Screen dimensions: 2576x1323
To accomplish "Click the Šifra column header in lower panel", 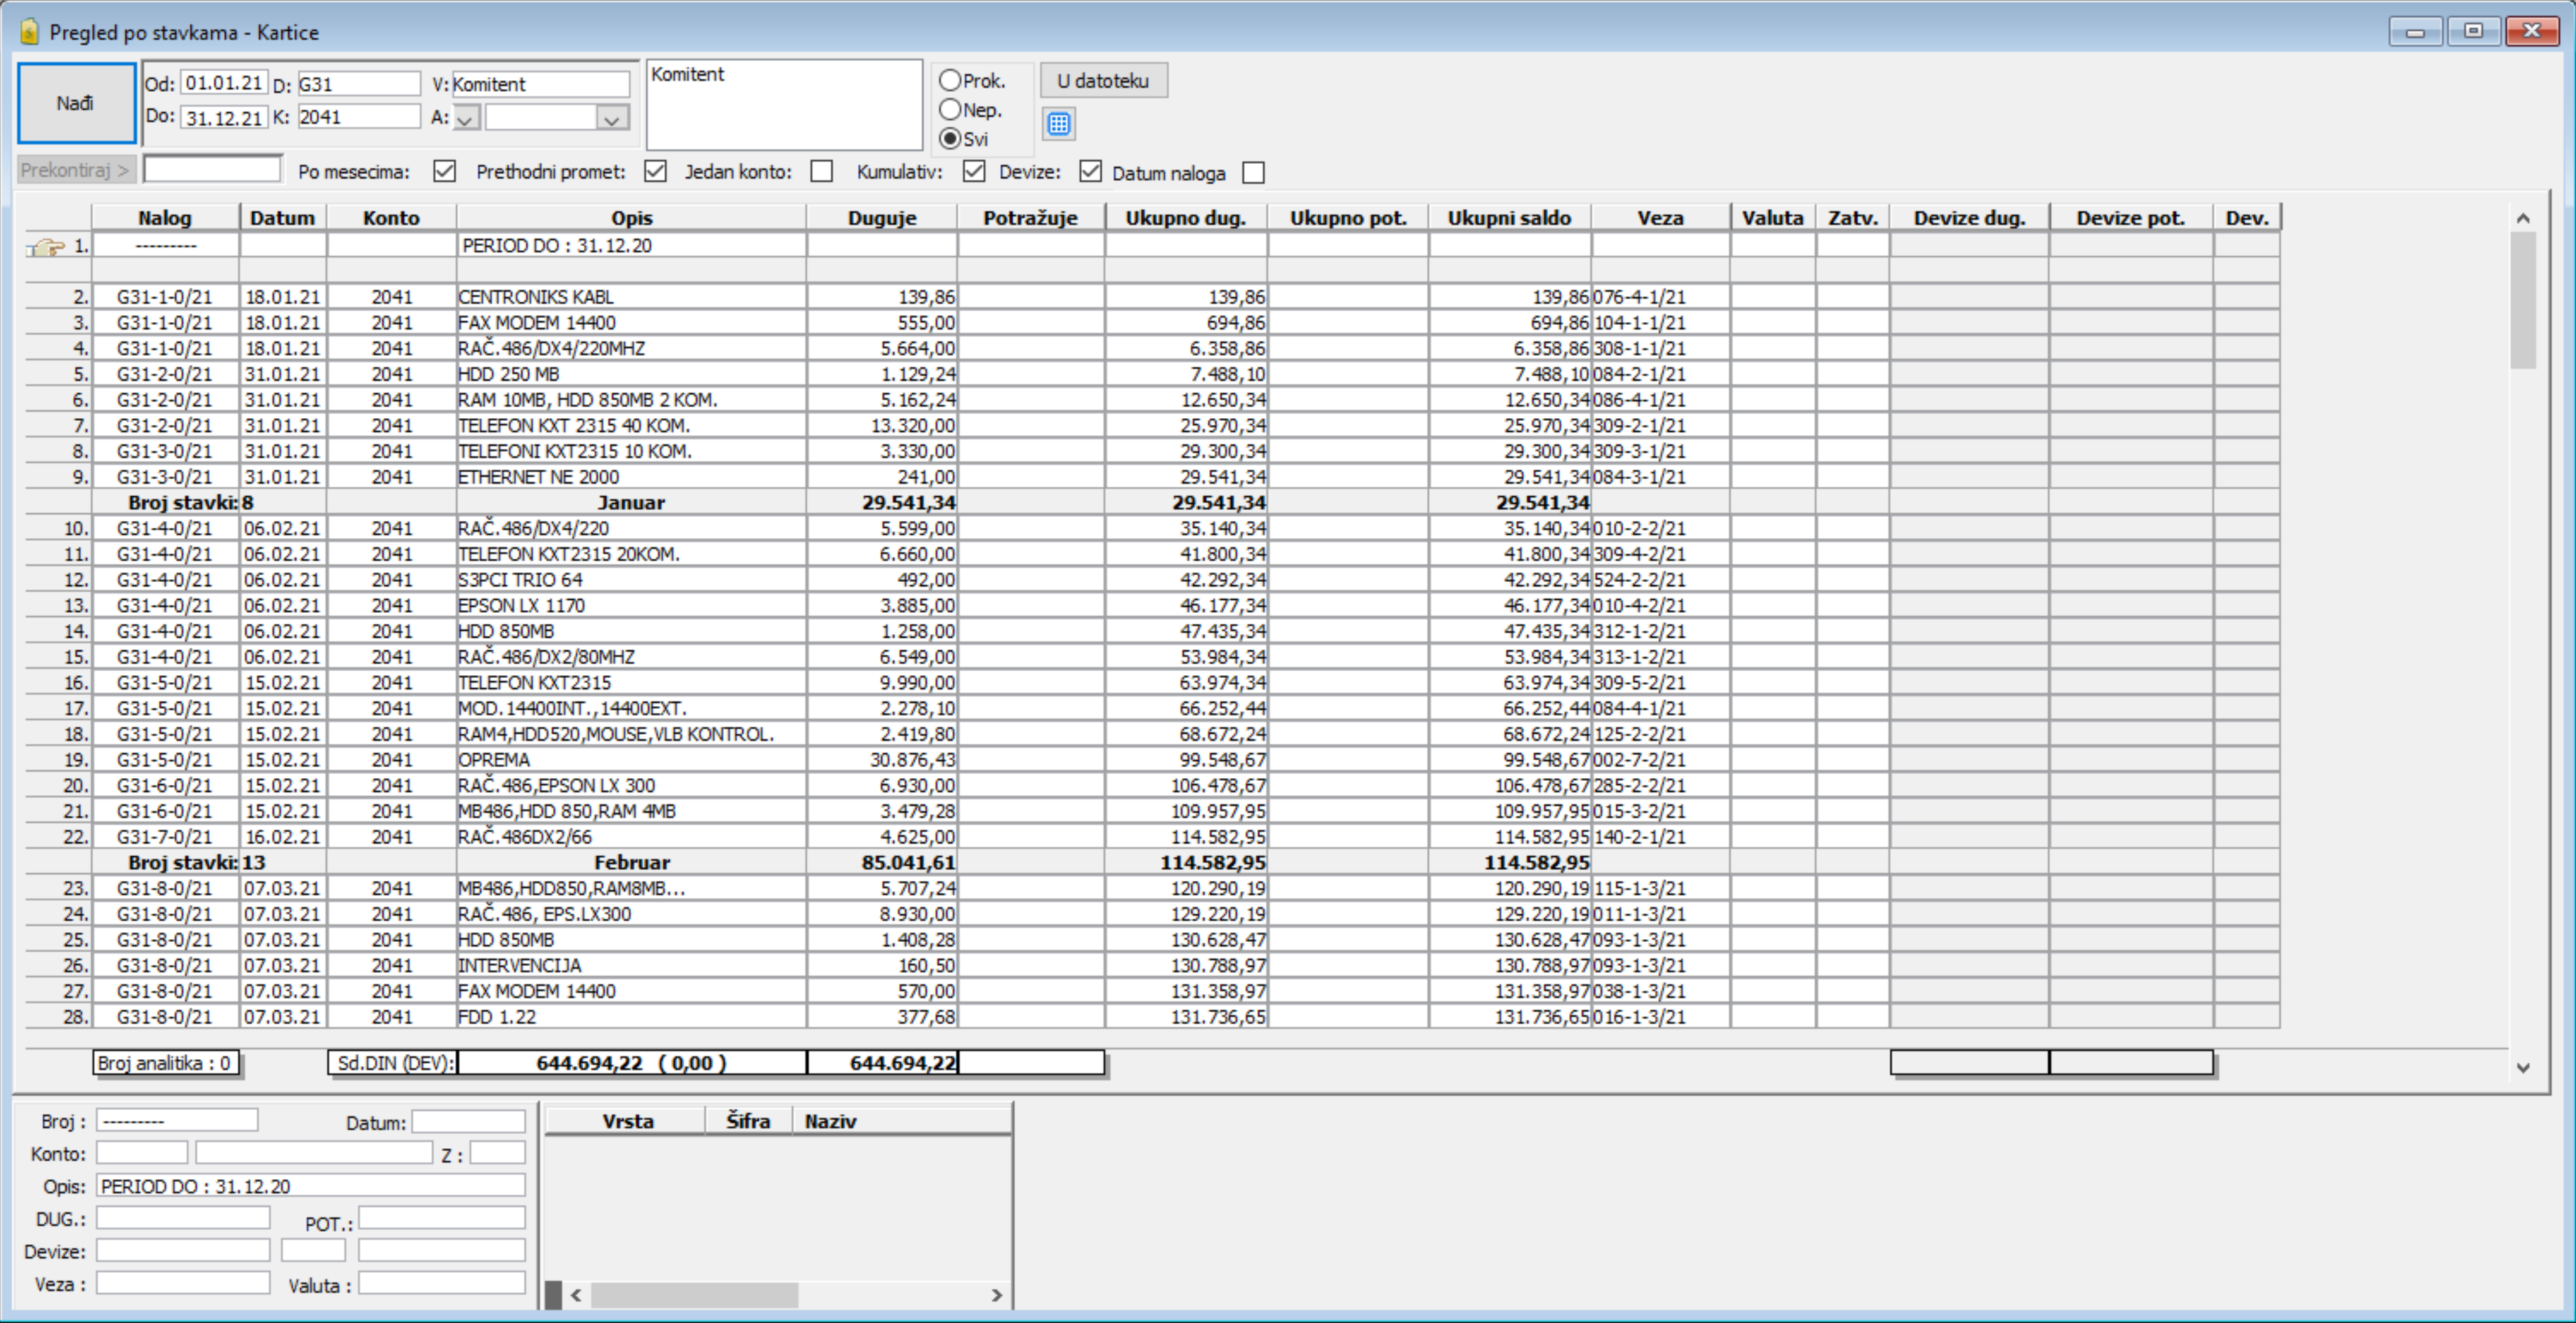I will click(x=748, y=1121).
